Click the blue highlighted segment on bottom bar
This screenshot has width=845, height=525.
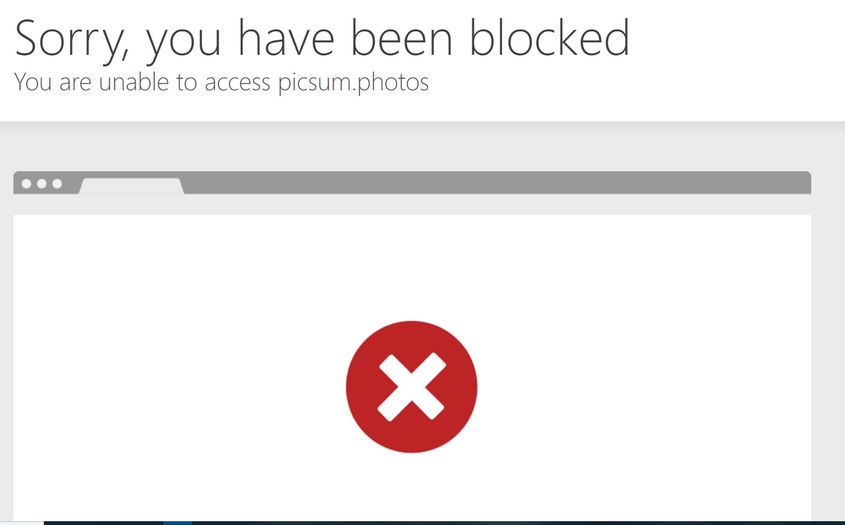(177, 523)
